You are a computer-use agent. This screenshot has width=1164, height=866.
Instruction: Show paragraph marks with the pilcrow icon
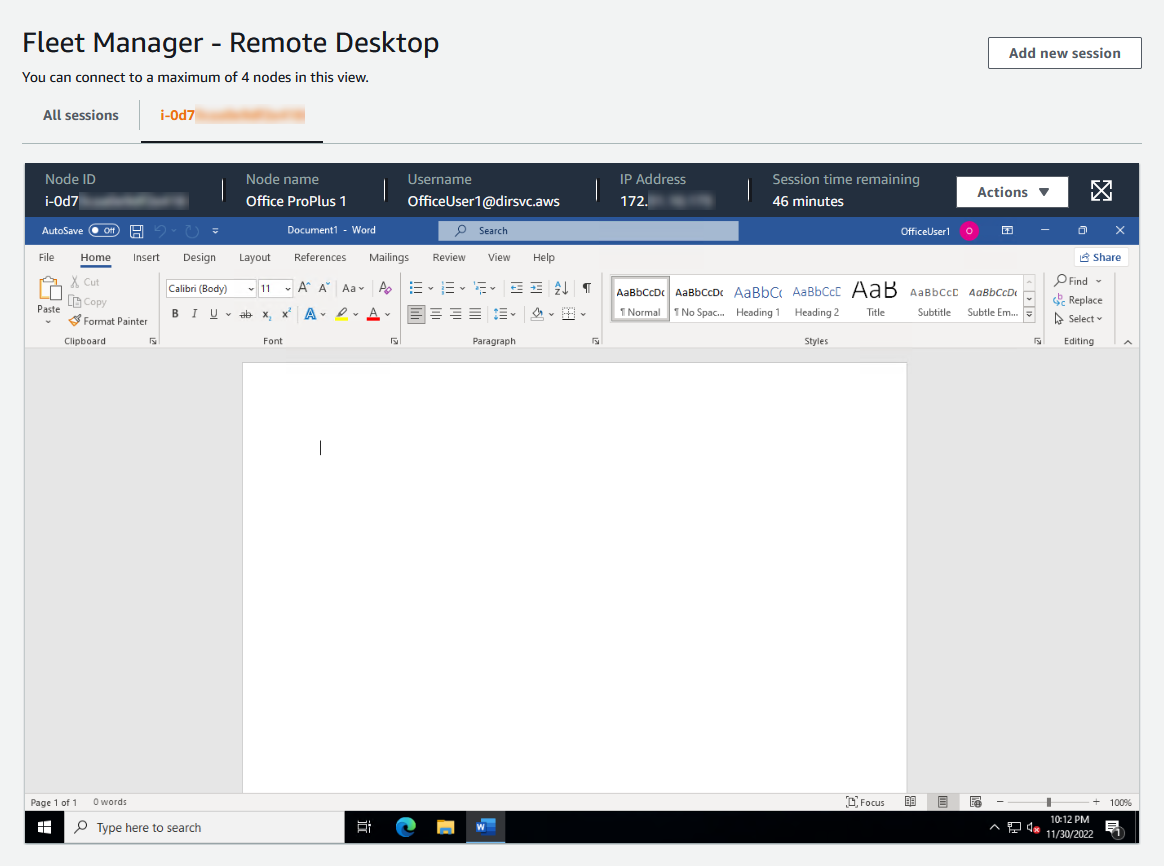587,287
